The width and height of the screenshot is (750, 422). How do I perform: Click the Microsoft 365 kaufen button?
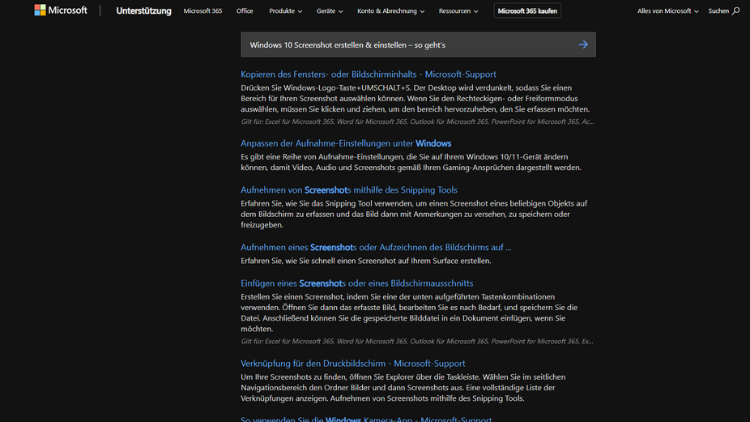pyautogui.click(x=527, y=11)
